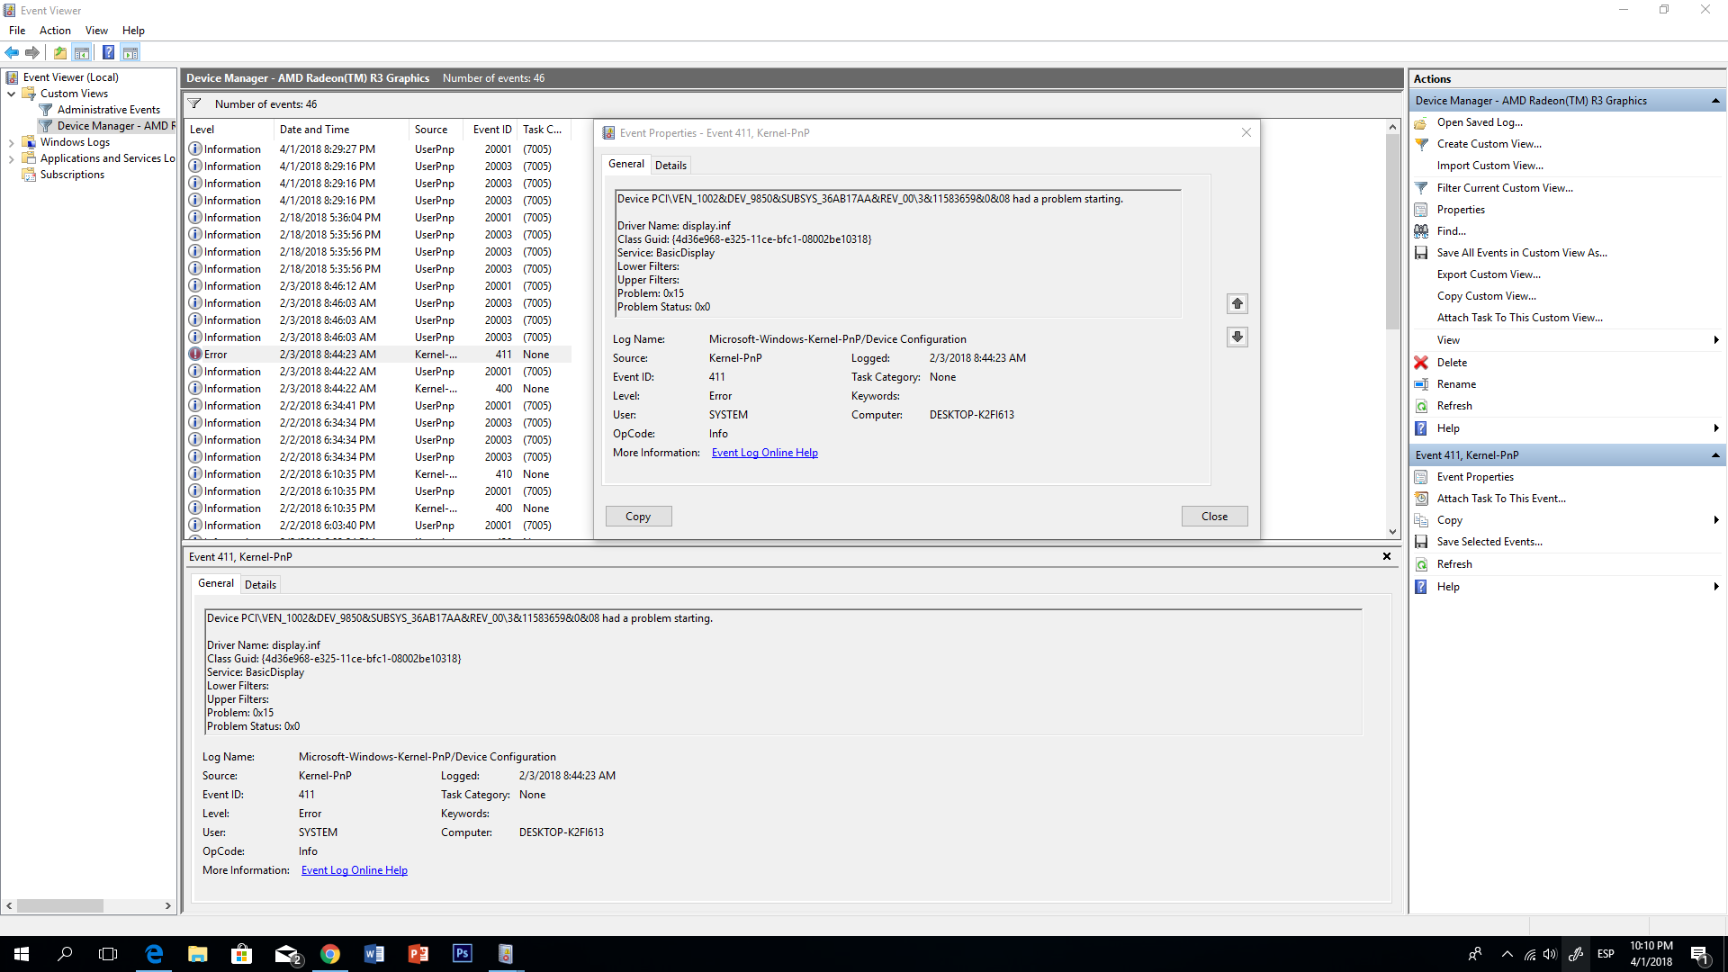Image resolution: width=1728 pixels, height=972 pixels.
Task: Click the left tree pane horizontal scrollbar
Action: tap(60, 906)
